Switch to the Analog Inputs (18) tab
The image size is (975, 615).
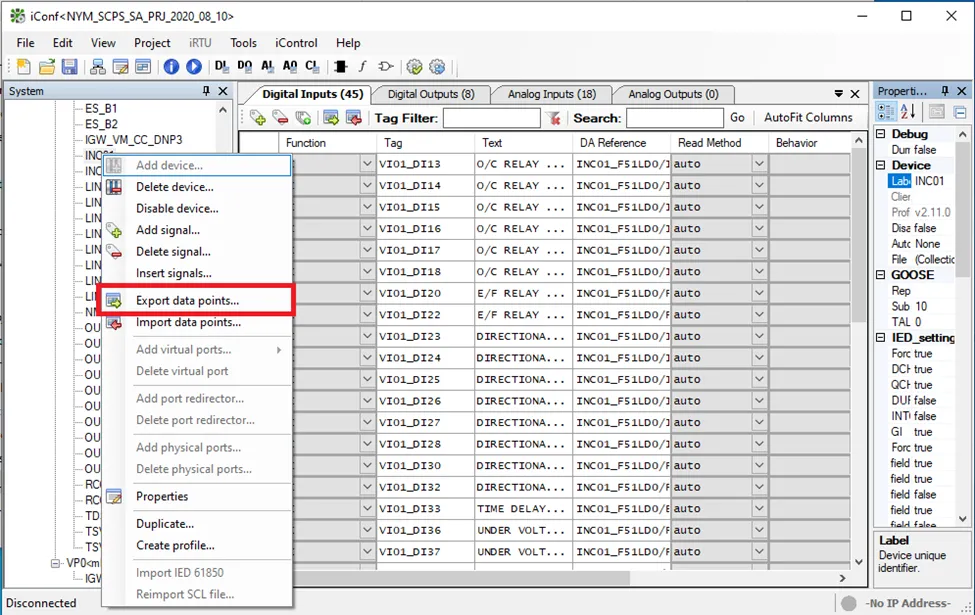click(552, 95)
